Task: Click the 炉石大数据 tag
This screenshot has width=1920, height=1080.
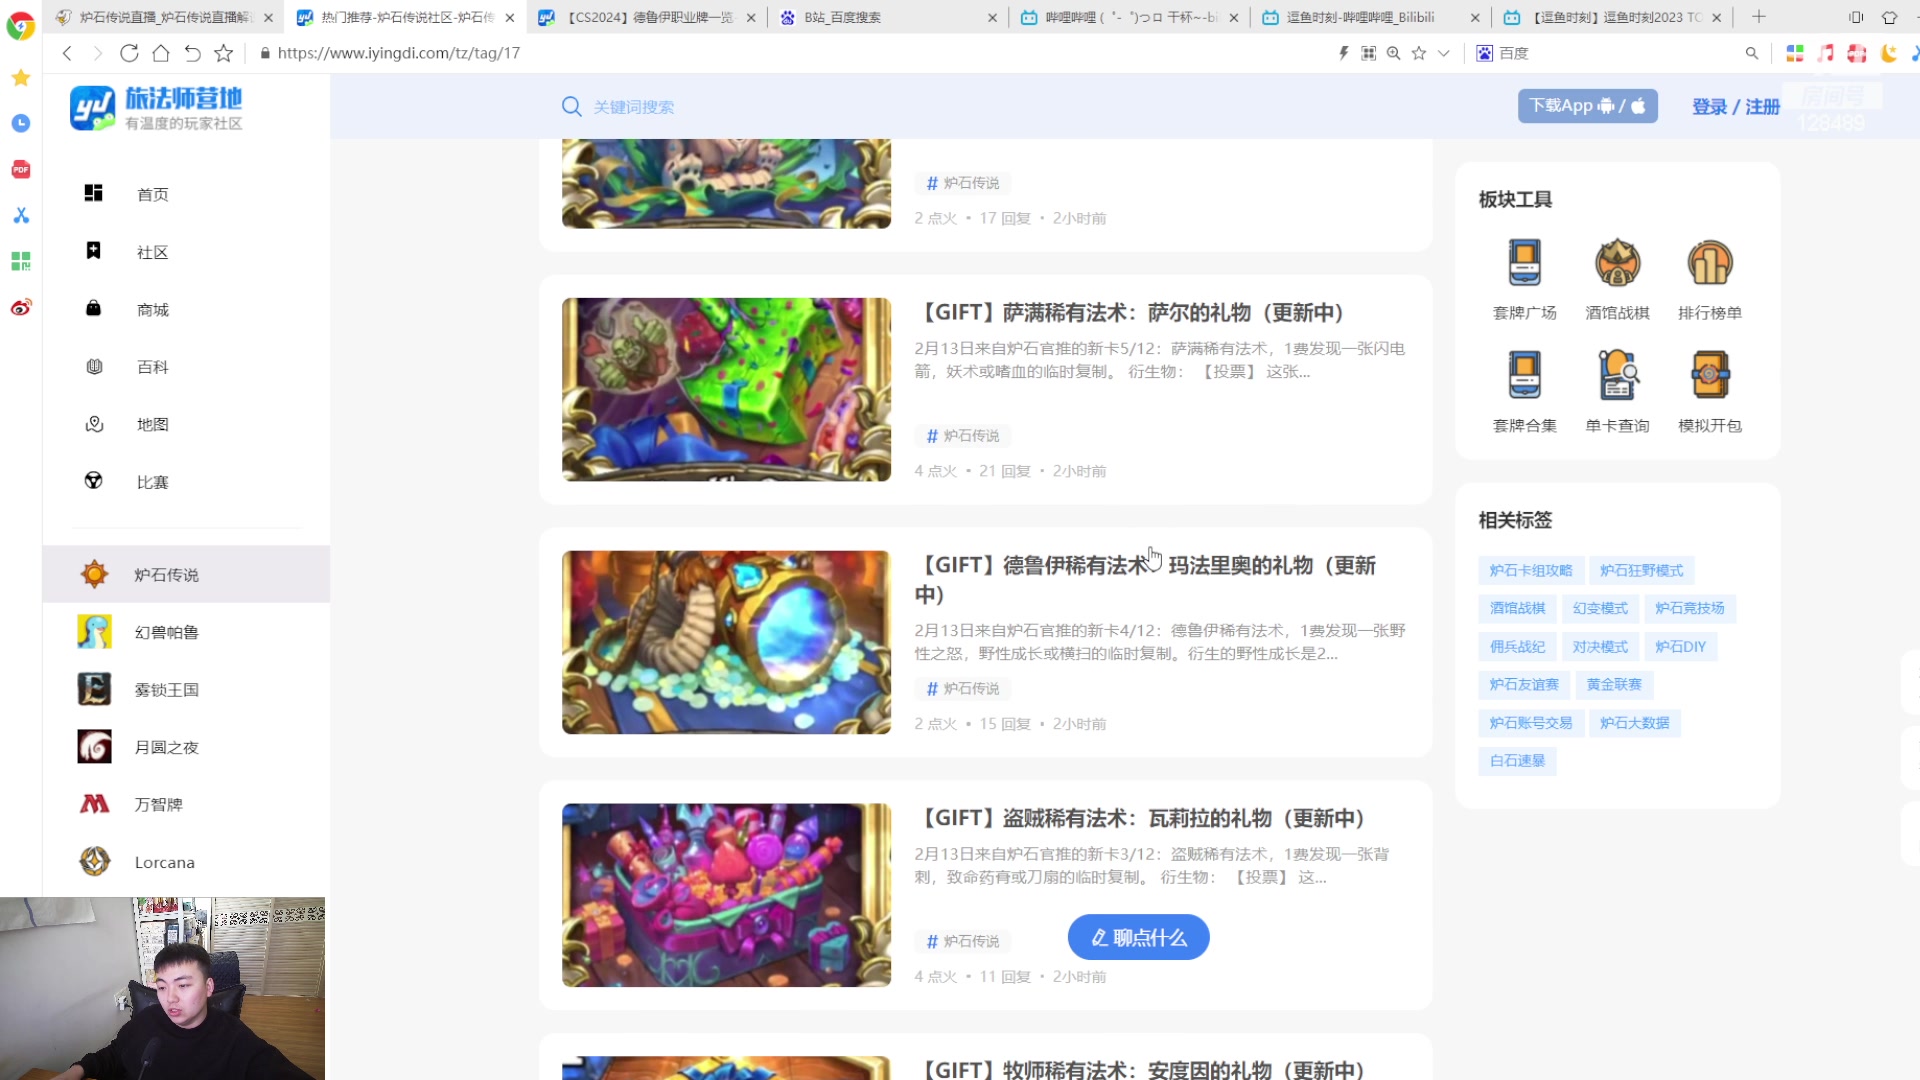Action: (1634, 722)
